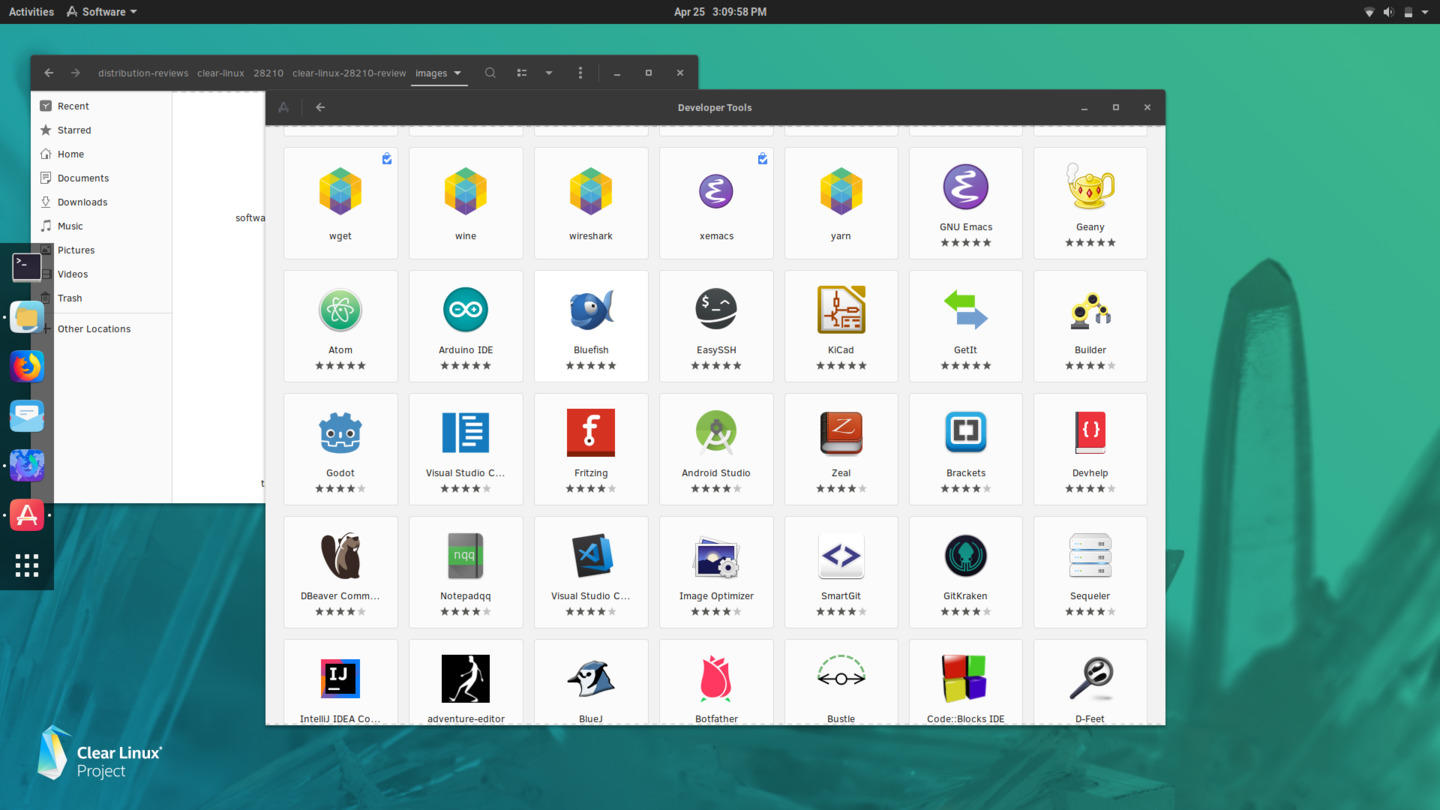This screenshot has width=1440, height=810.
Task: Select the clear-linux path segment
Action: click(x=220, y=73)
